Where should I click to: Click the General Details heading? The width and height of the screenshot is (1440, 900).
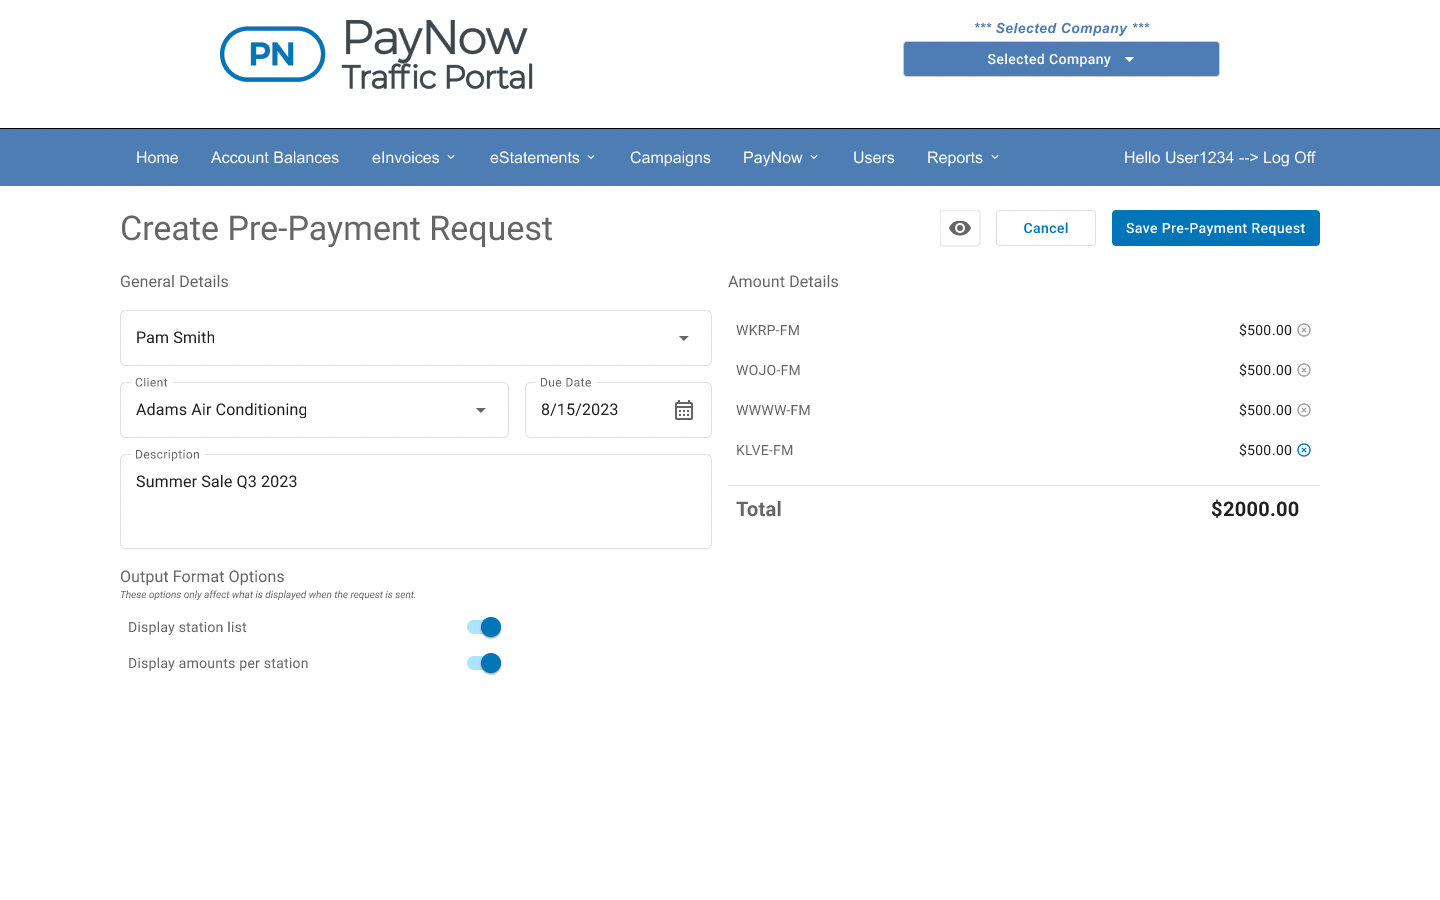[x=174, y=282]
